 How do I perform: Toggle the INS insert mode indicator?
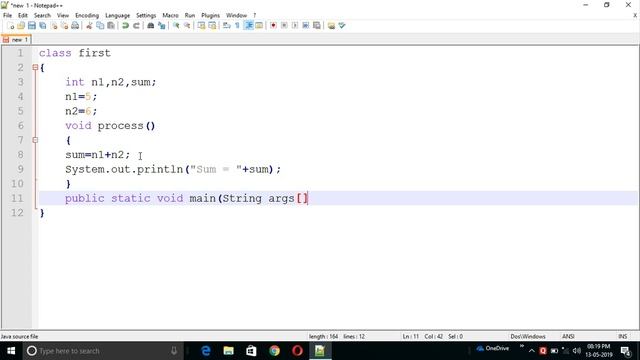pos(622,337)
